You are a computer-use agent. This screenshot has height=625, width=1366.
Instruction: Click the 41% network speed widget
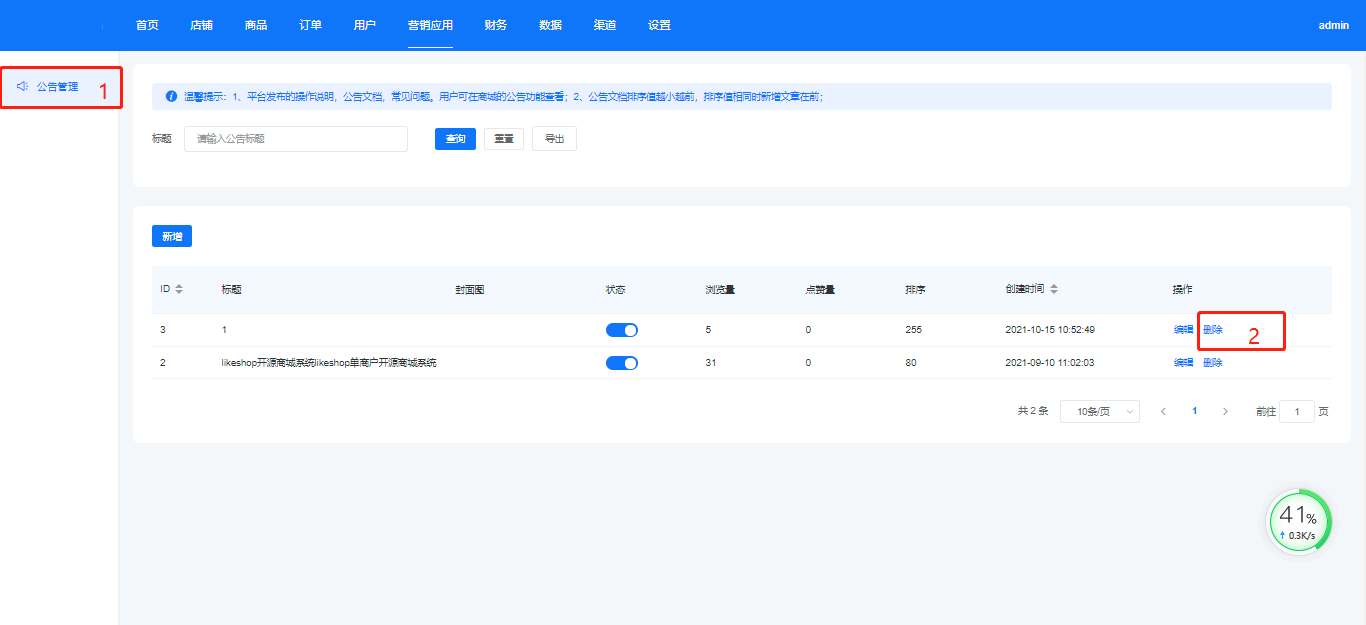(1299, 521)
